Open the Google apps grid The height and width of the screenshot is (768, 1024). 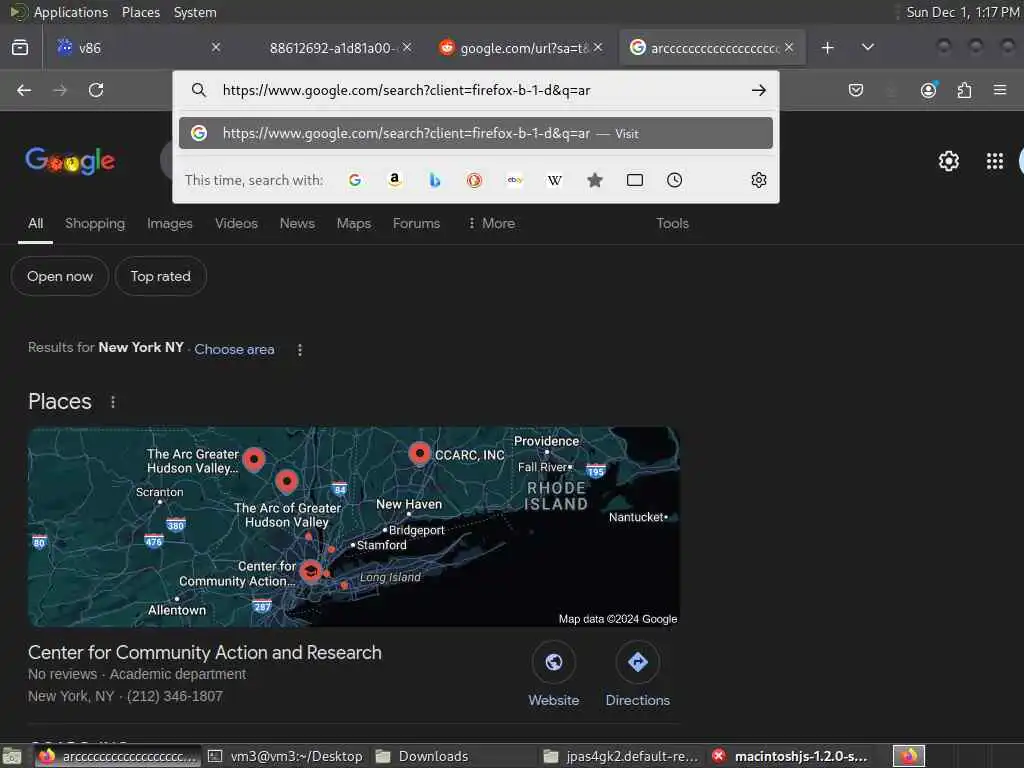(995, 161)
